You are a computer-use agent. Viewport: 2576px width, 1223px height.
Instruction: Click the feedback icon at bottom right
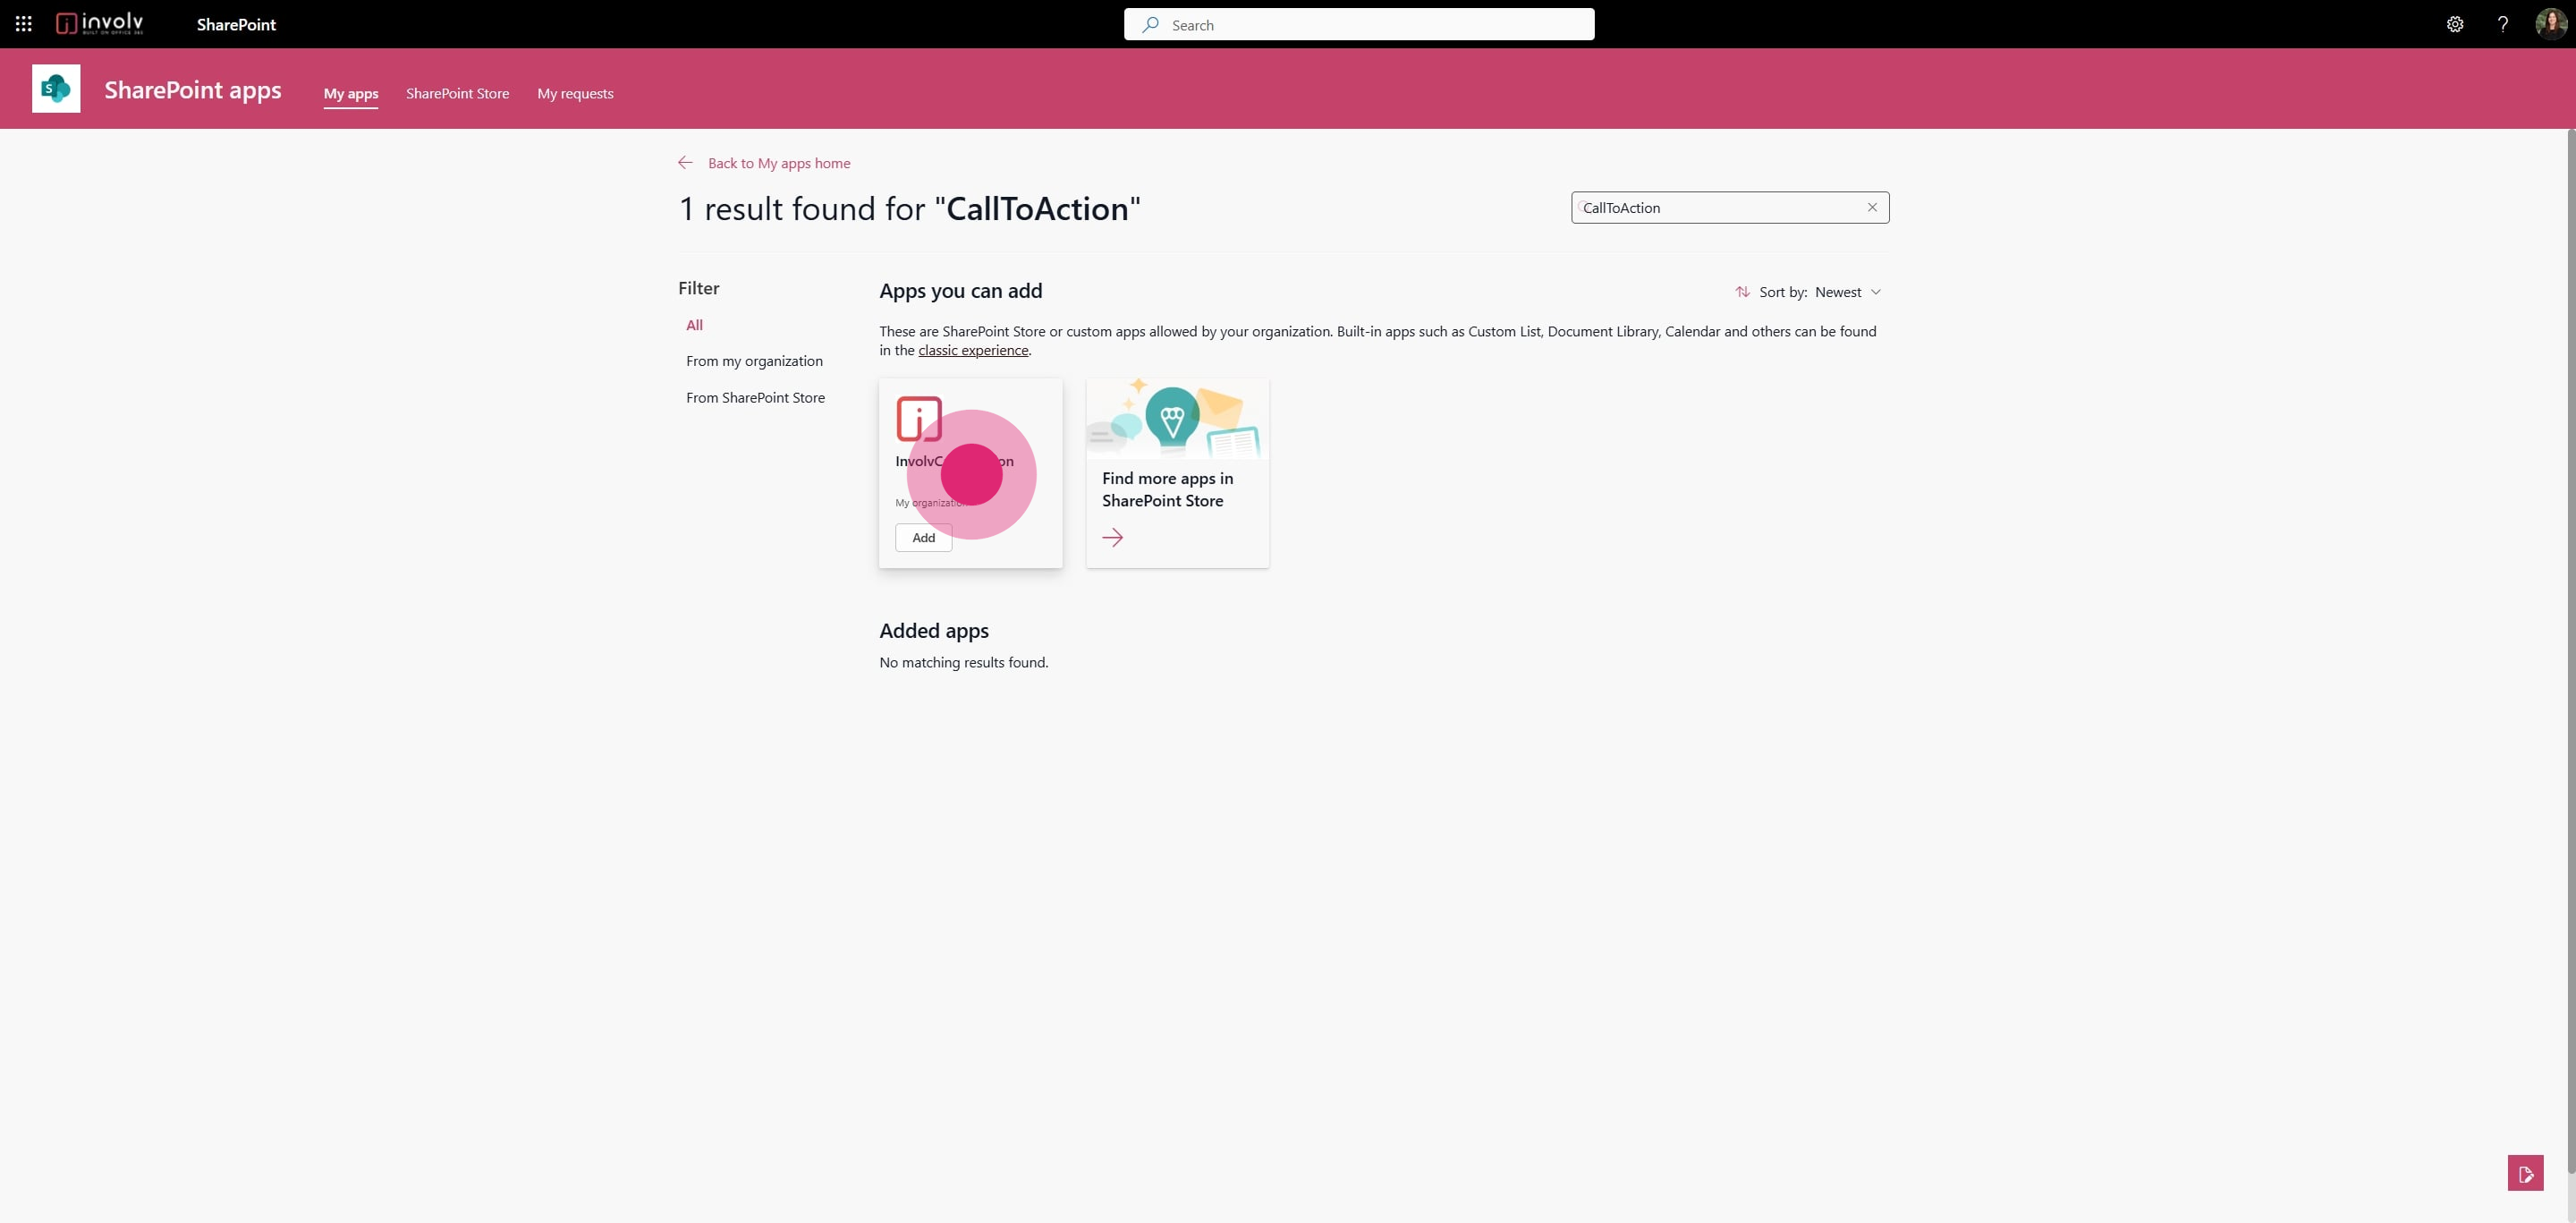tap(2524, 1173)
